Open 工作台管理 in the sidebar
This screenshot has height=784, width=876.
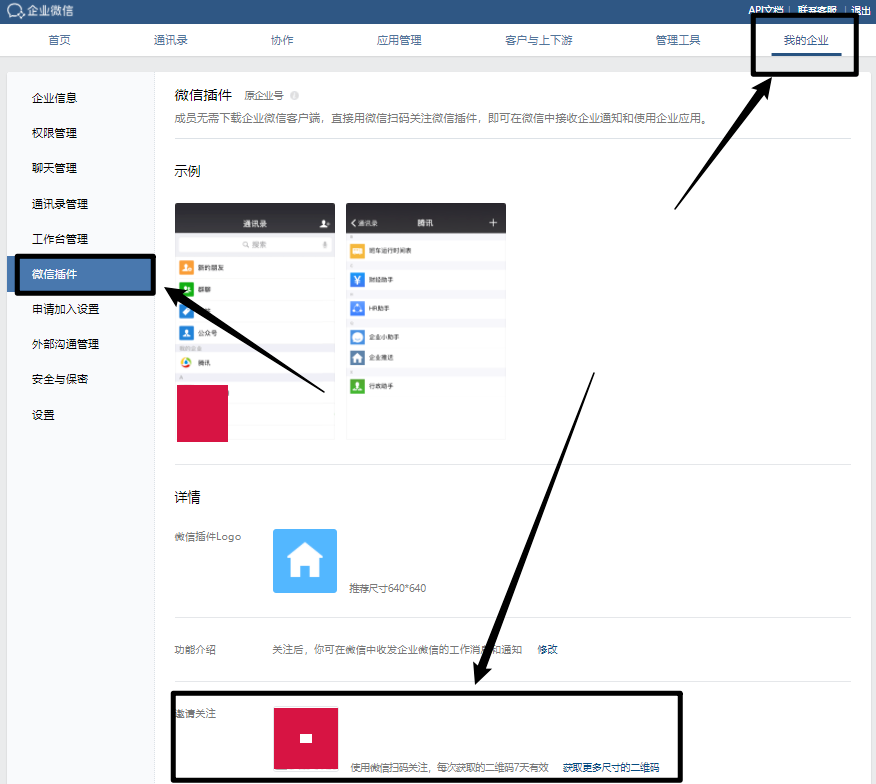[x=60, y=239]
